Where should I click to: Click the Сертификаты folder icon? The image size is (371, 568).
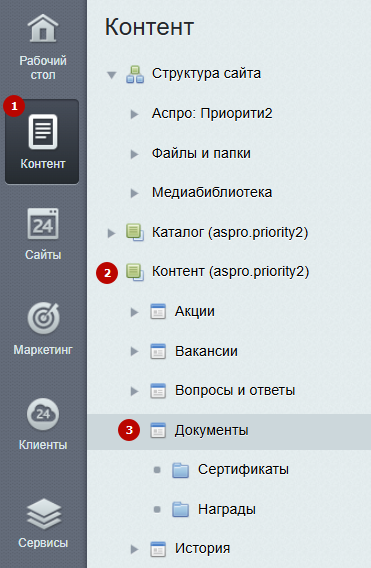(x=180, y=470)
